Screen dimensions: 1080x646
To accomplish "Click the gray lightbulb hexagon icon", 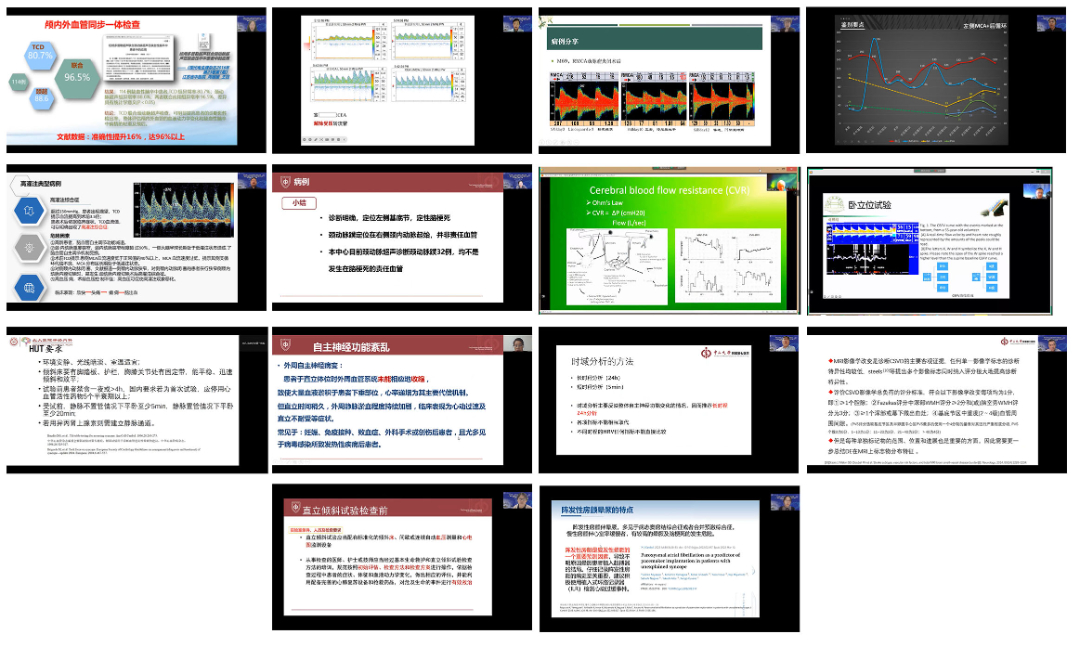I will 29,249.
